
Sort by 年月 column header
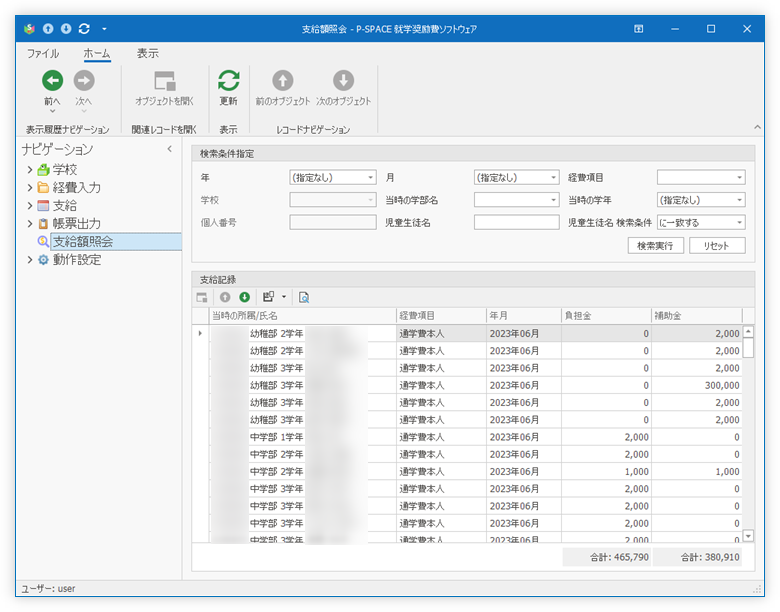[524, 316]
